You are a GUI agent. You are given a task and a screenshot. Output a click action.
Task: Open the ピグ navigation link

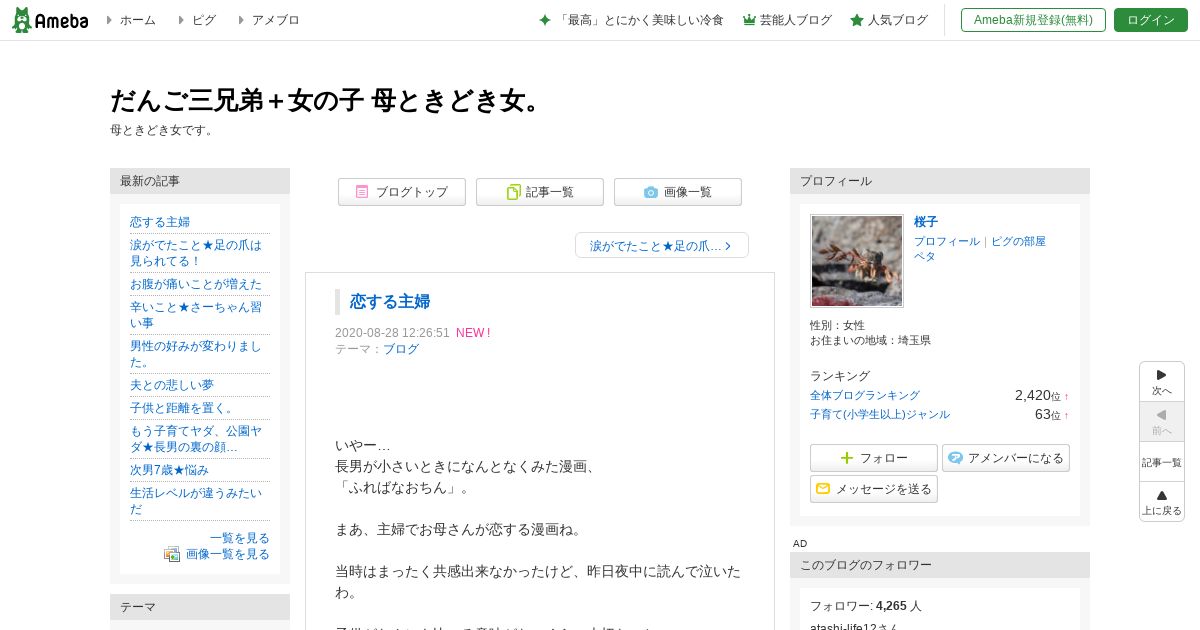(x=203, y=20)
